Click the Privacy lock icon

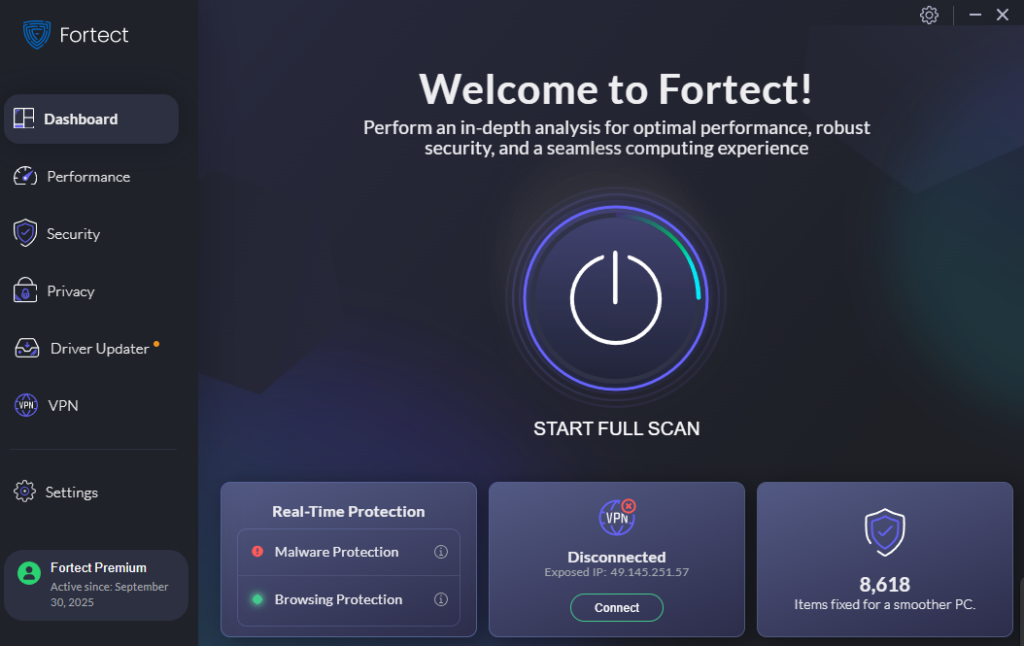tap(25, 290)
